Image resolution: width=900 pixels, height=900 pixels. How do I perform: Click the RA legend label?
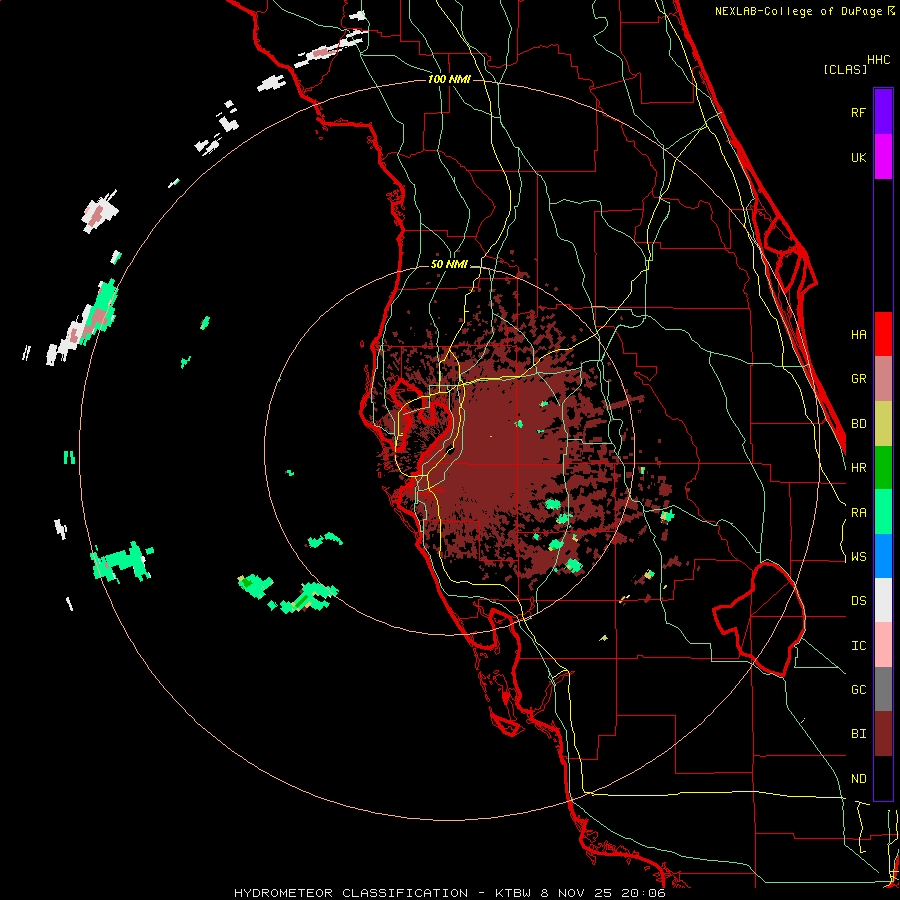click(858, 513)
